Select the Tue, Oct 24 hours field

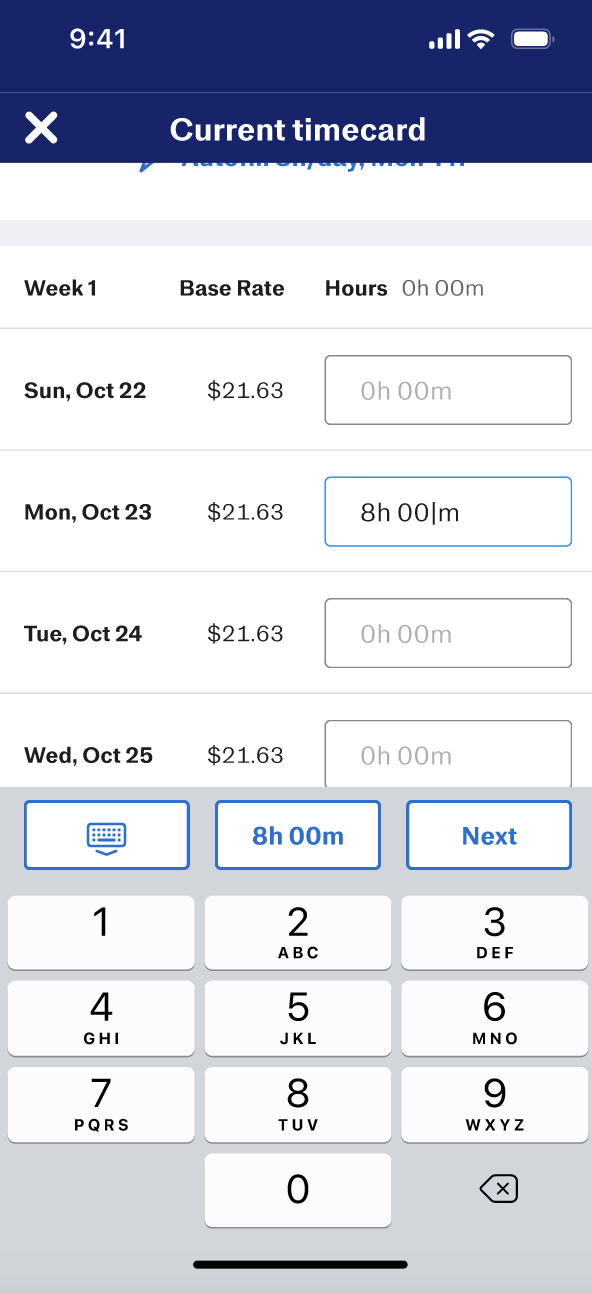click(448, 633)
